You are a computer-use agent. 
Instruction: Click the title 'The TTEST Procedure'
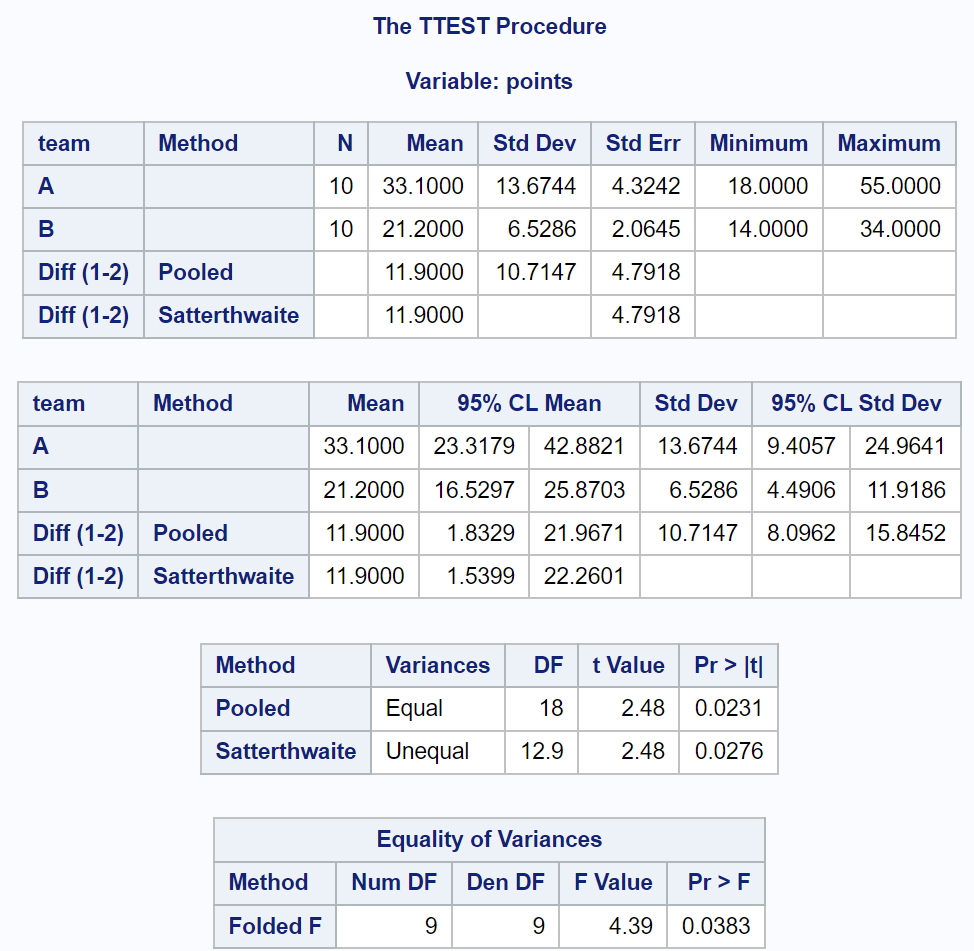coord(489,26)
